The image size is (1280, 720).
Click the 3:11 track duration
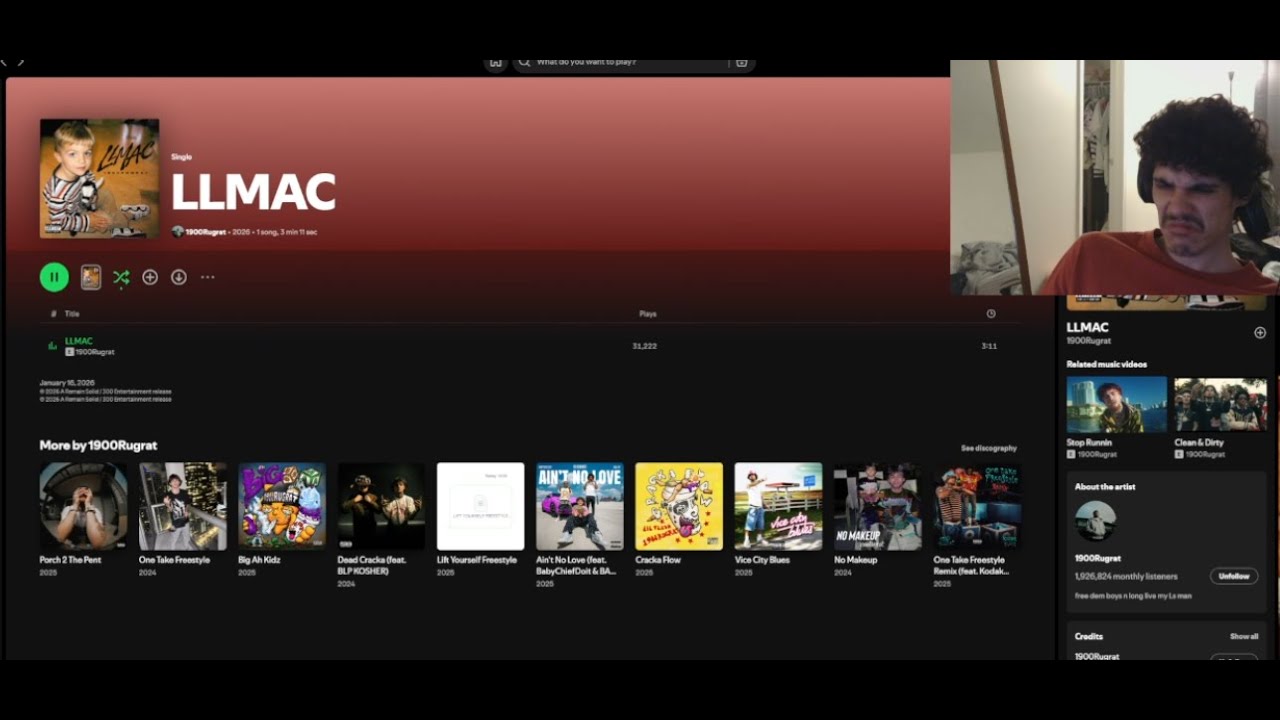point(989,346)
